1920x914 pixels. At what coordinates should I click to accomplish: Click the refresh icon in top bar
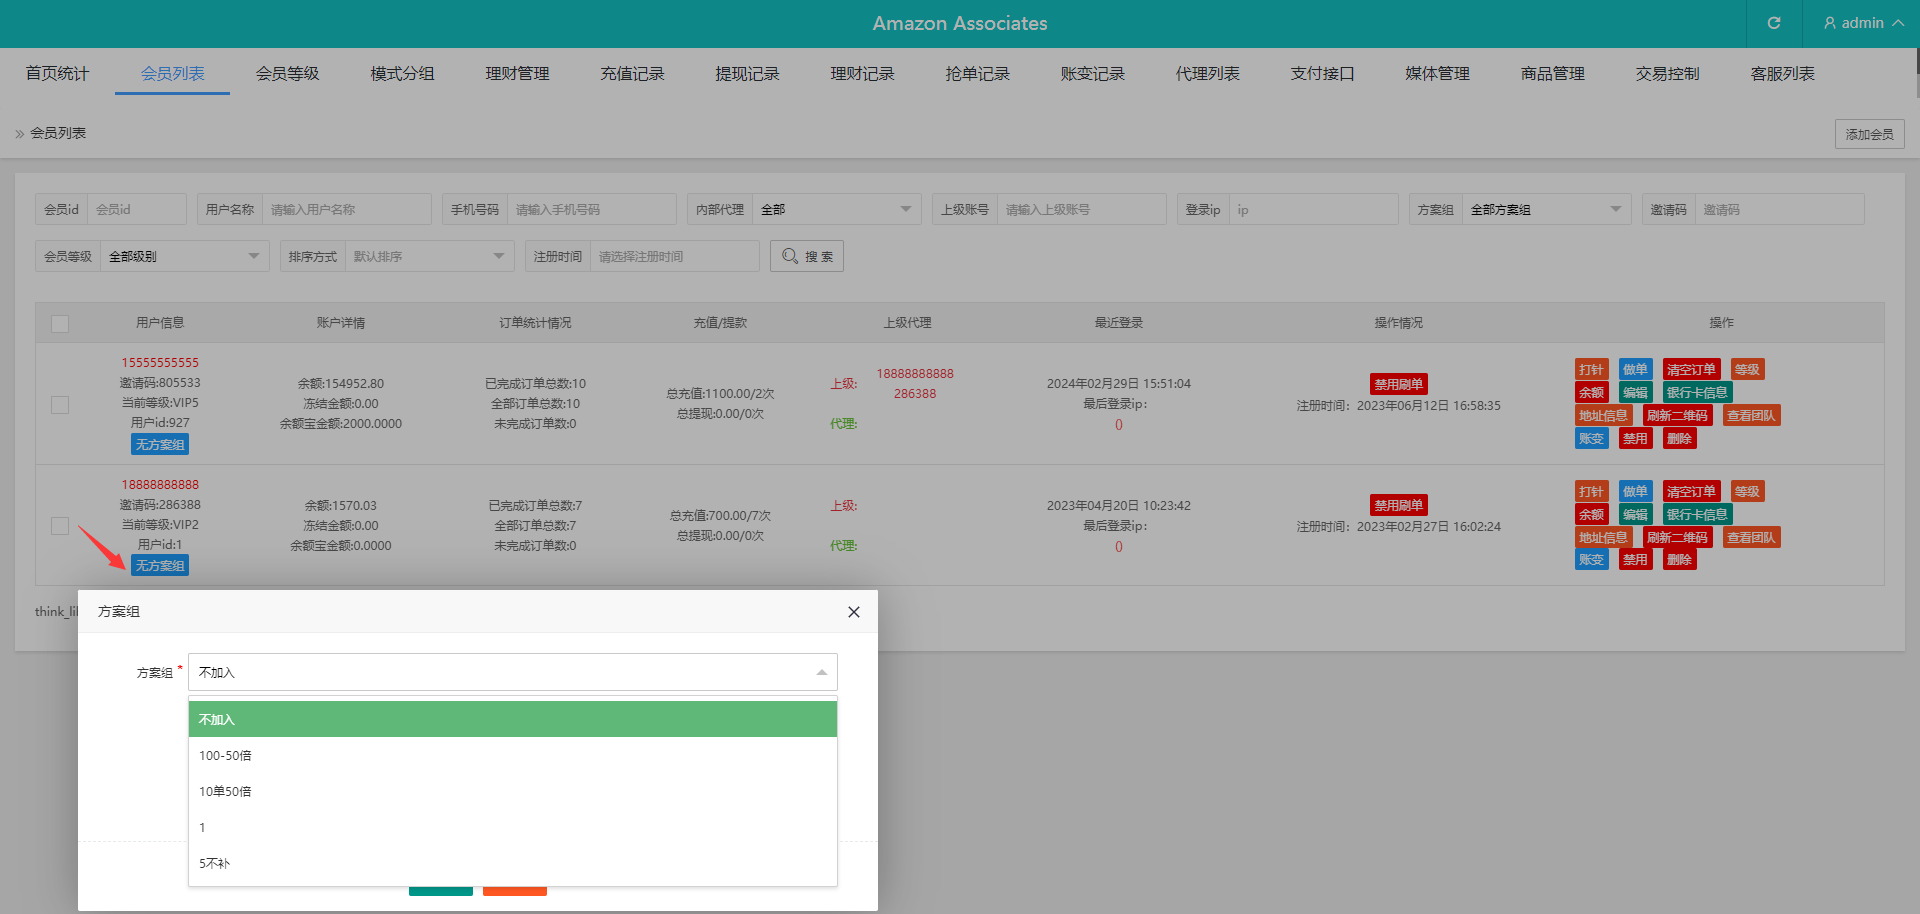coord(1773,23)
